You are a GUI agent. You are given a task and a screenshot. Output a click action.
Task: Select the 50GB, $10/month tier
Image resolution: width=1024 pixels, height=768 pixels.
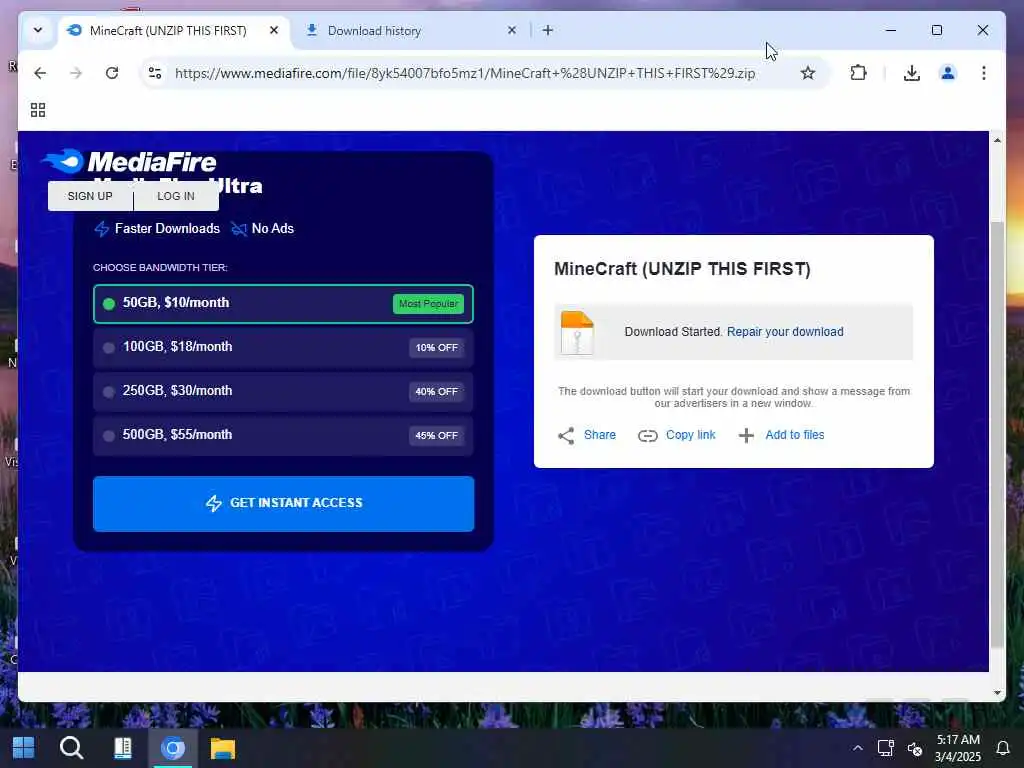point(283,304)
